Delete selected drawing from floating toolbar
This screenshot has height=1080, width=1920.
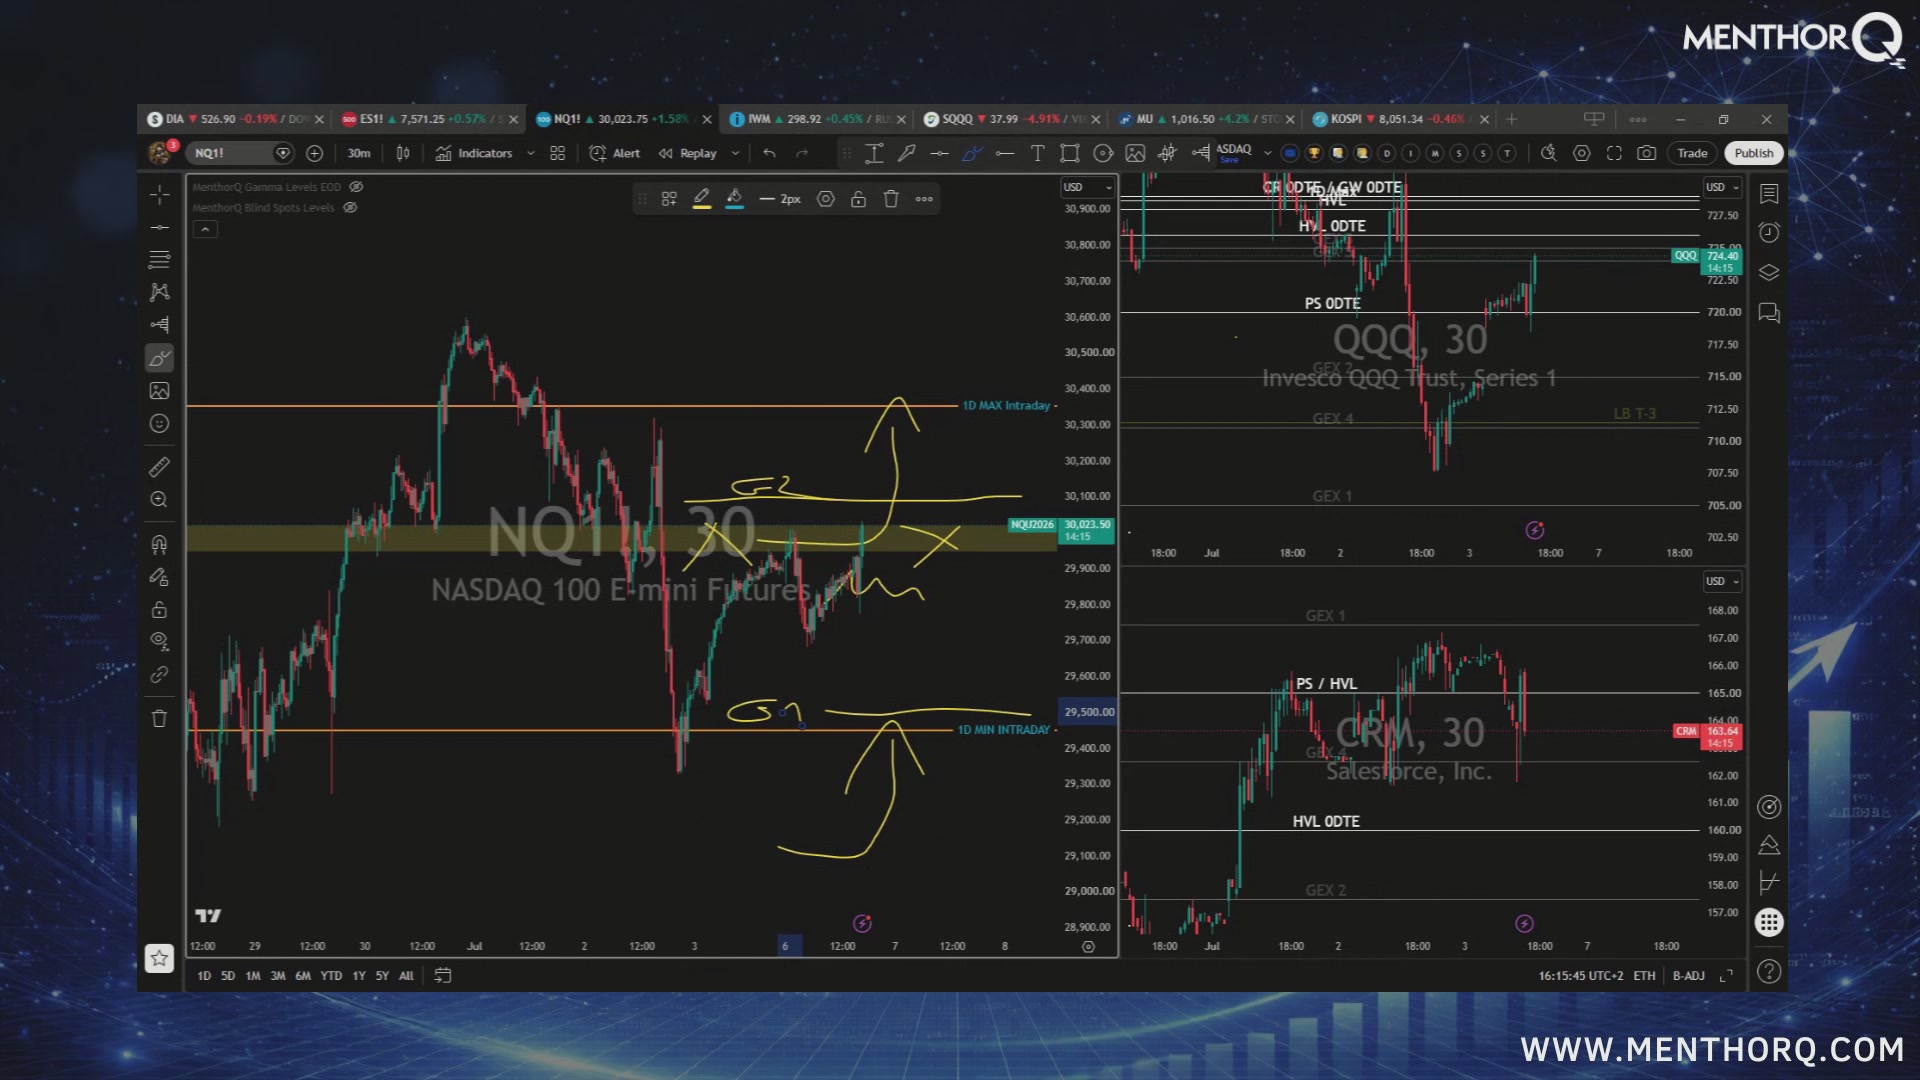(x=891, y=199)
